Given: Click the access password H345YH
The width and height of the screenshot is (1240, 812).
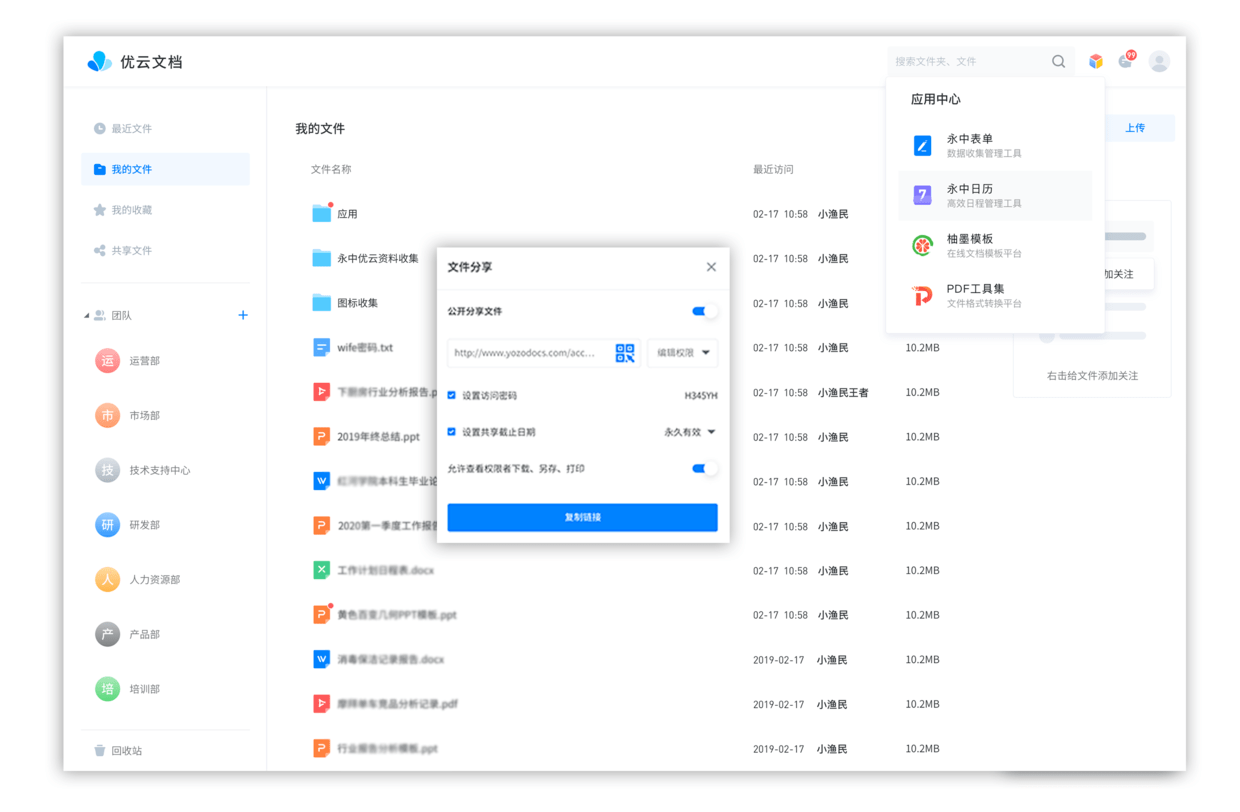Looking at the screenshot, I should point(701,396).
